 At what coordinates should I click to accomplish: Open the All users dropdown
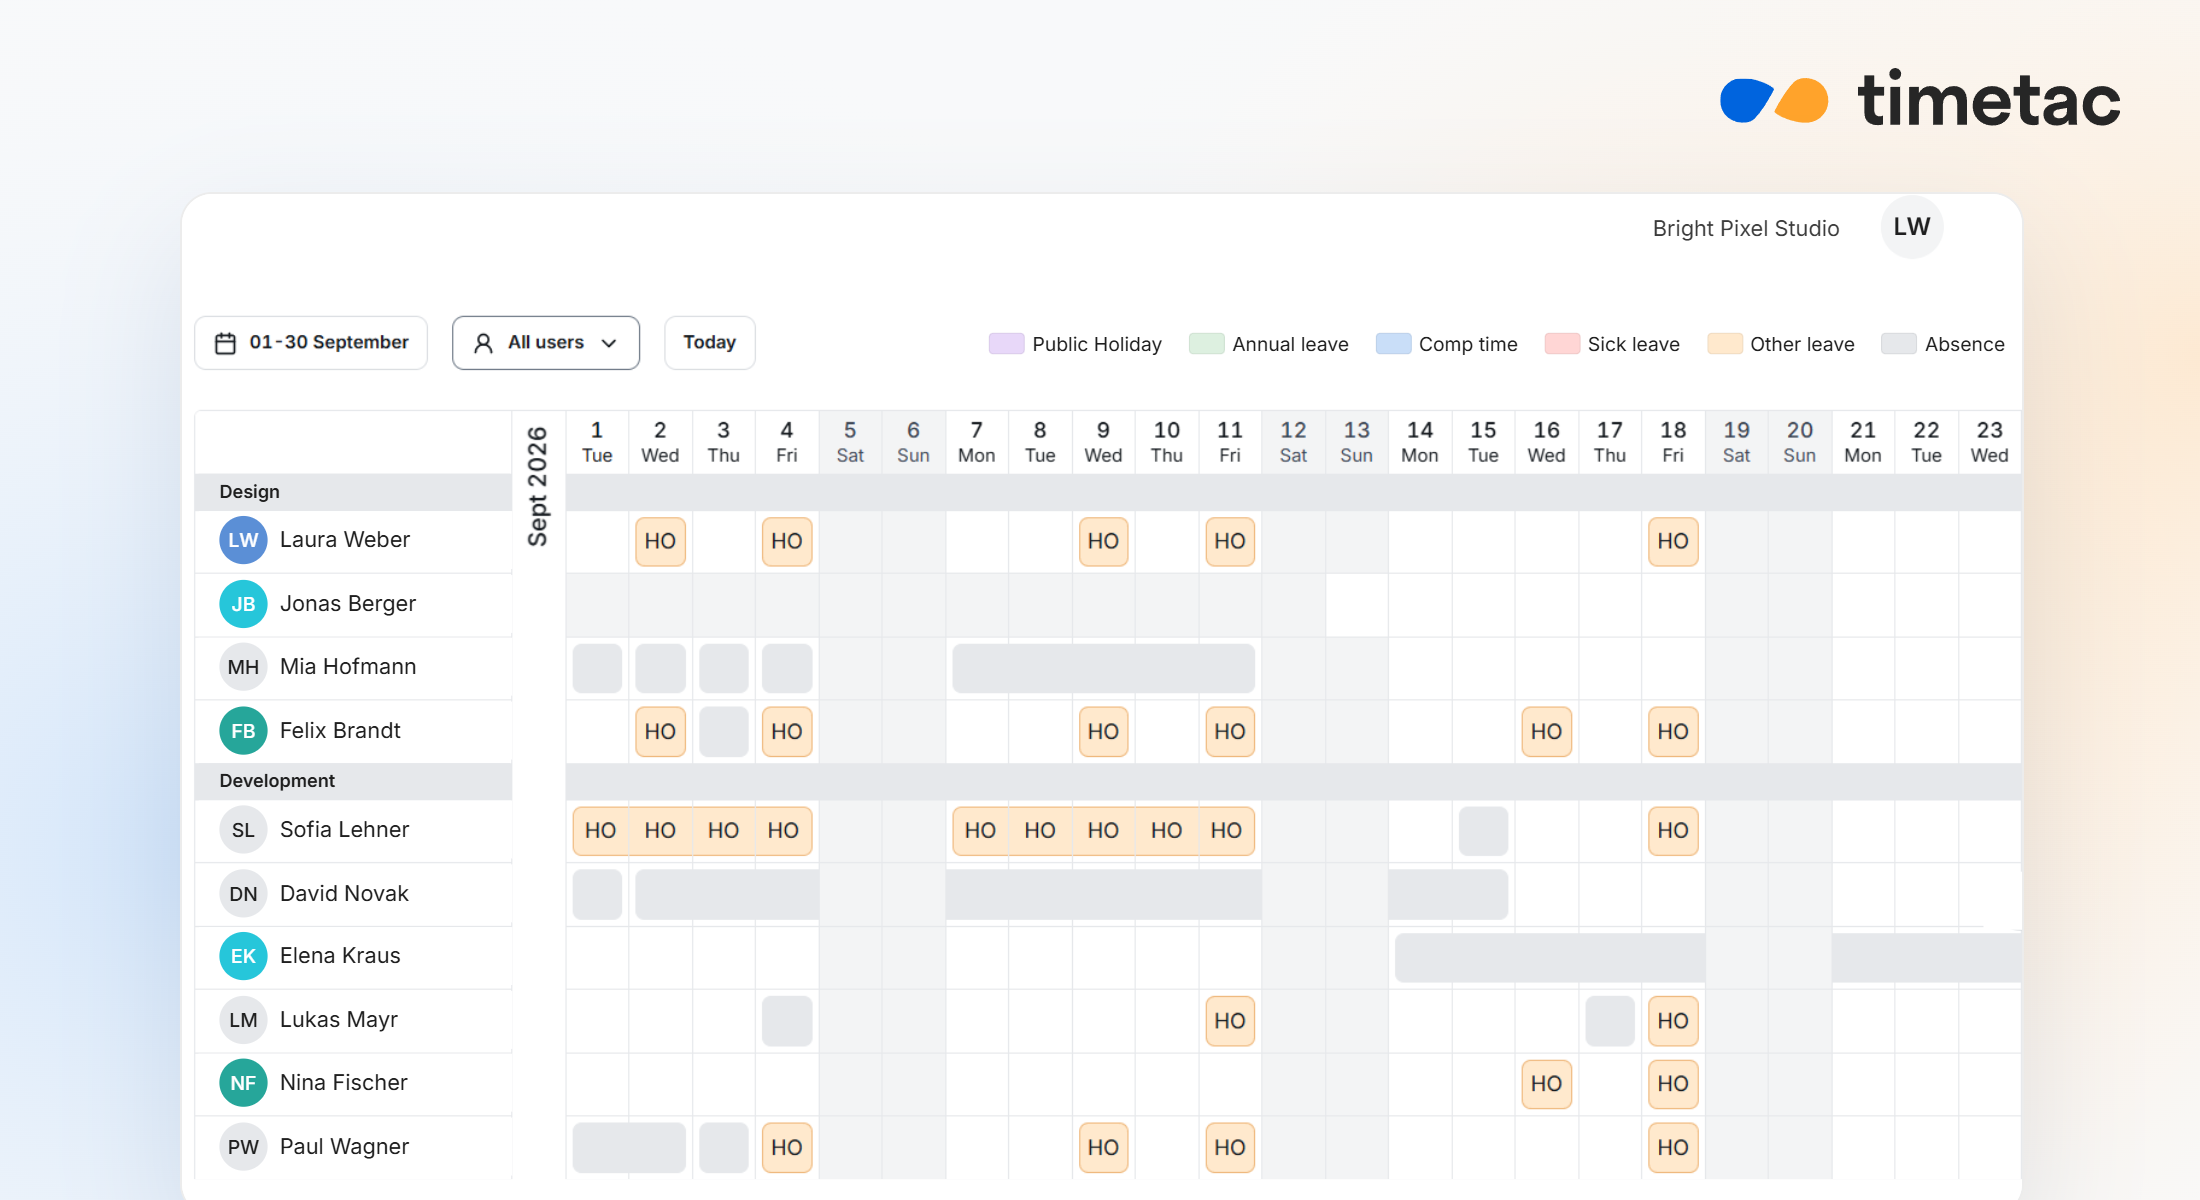(546, 343)
